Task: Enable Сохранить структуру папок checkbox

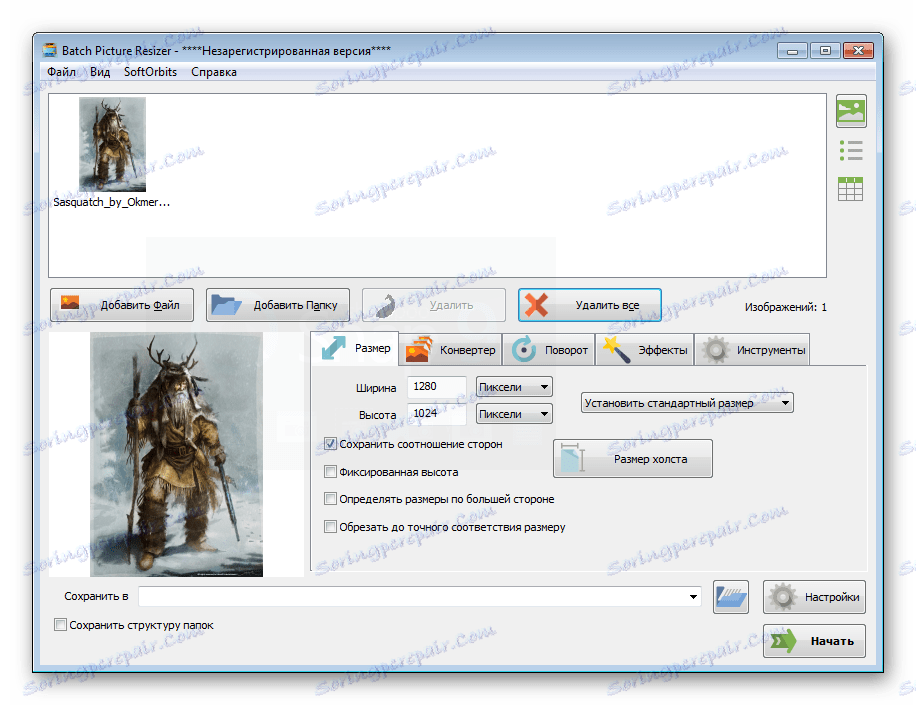Action: pos(60,625)
